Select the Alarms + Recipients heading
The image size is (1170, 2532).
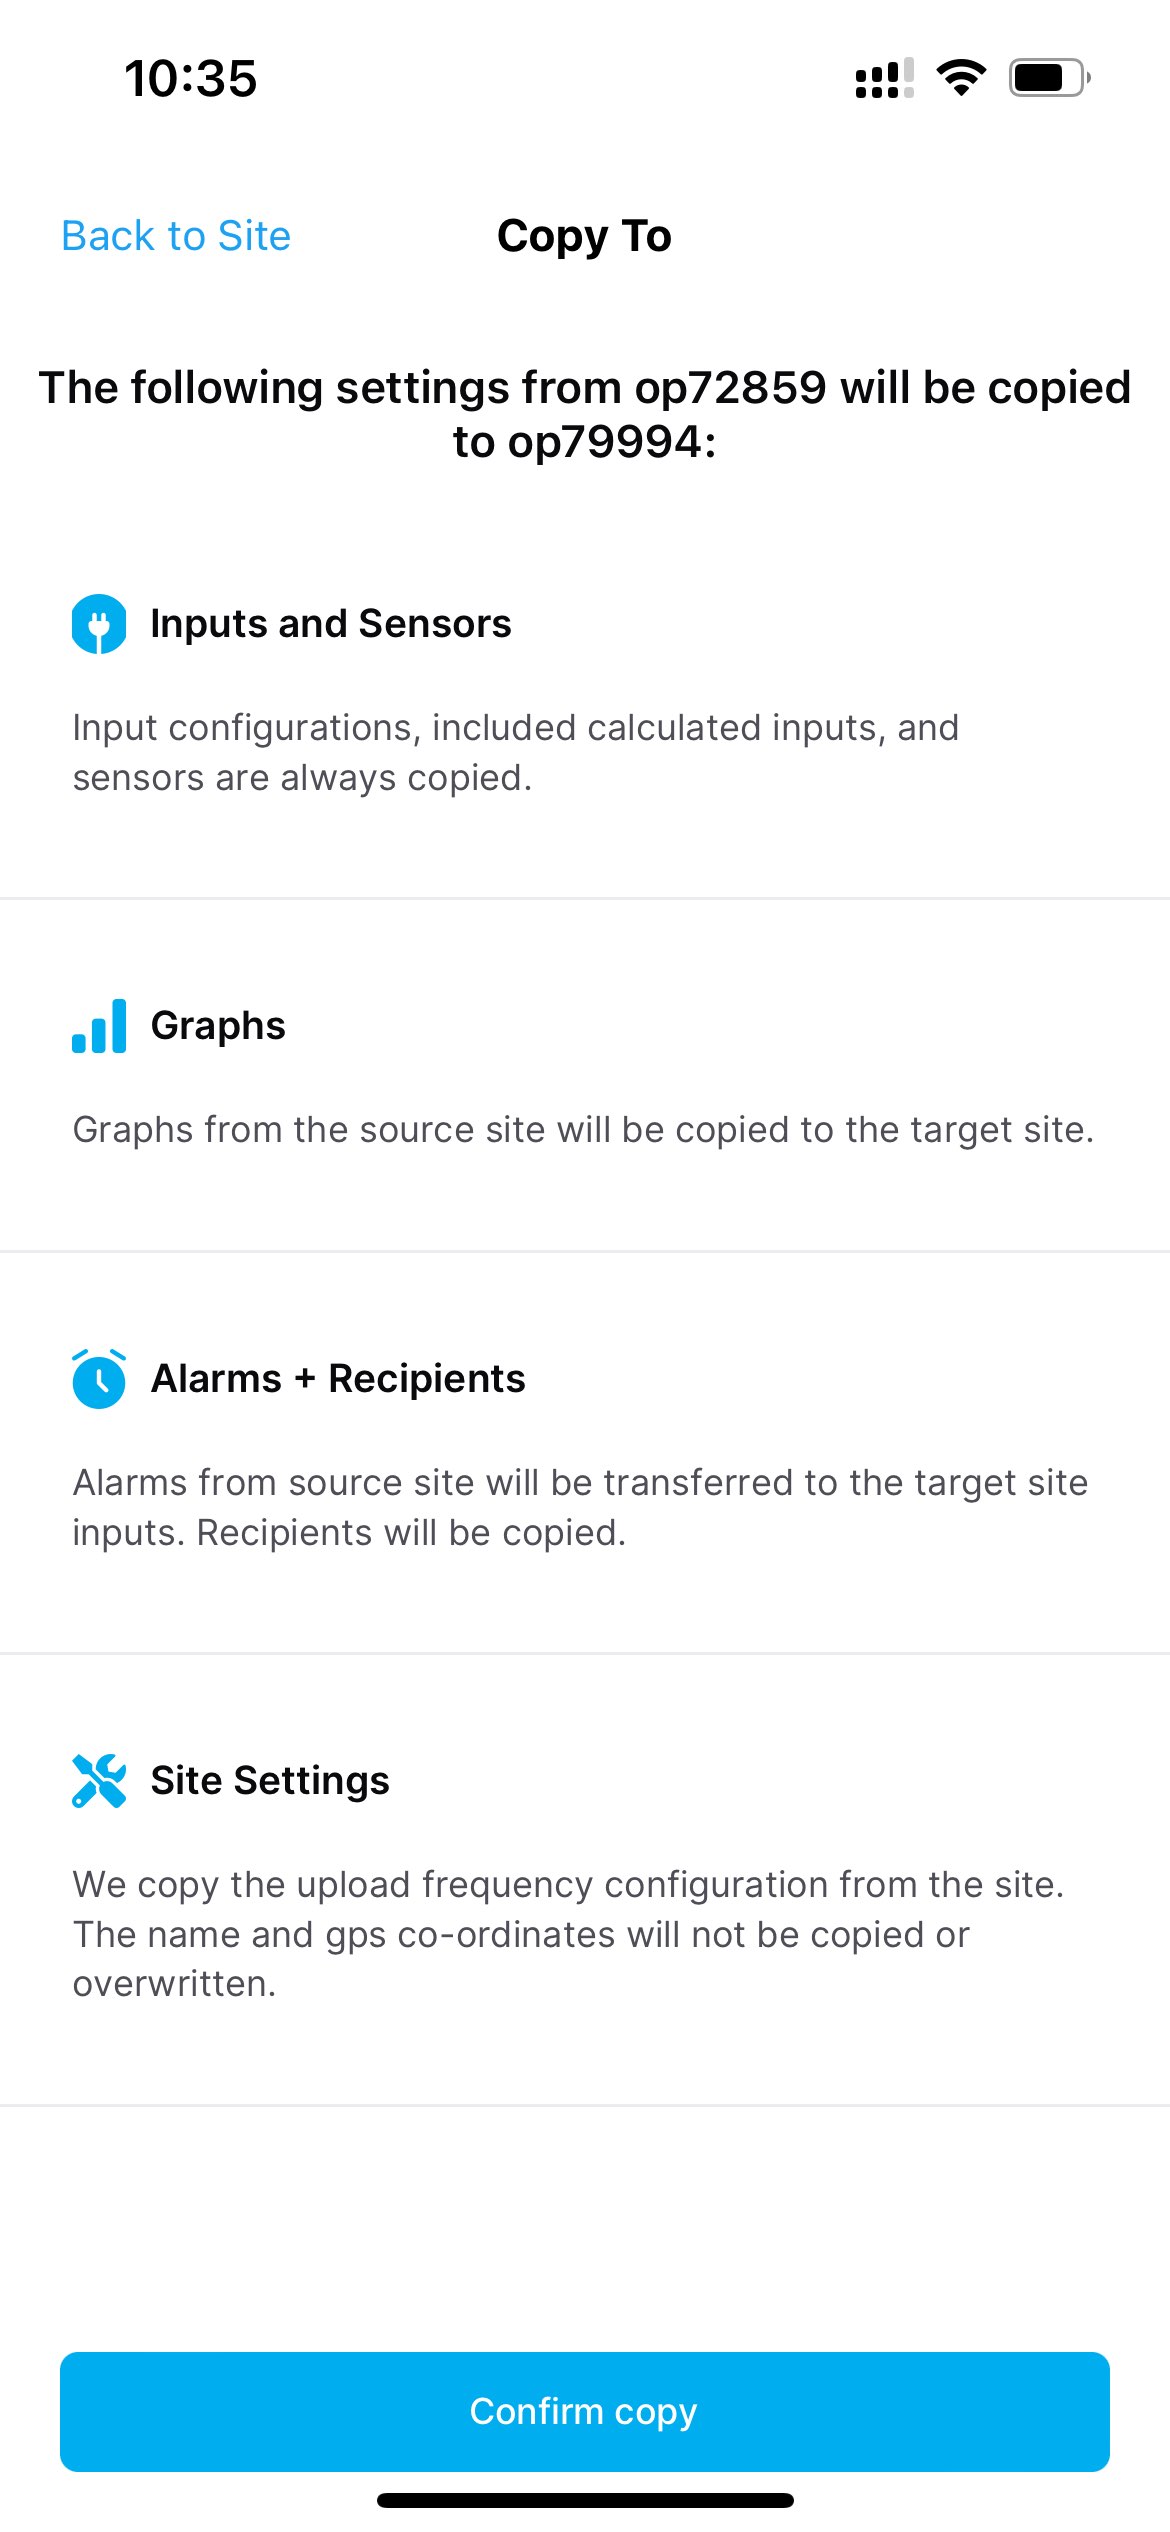pyautogui.click(x=338, y=1379)
